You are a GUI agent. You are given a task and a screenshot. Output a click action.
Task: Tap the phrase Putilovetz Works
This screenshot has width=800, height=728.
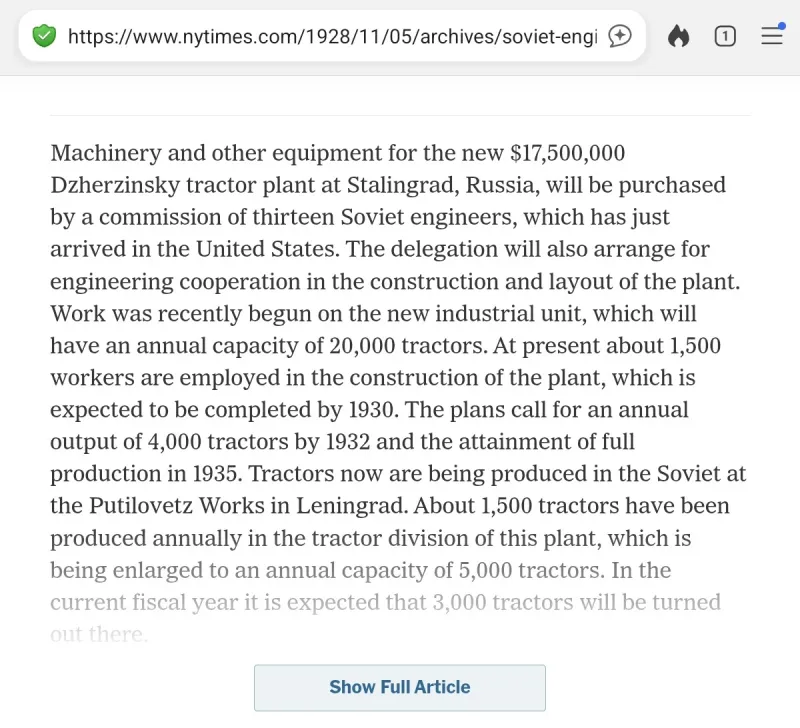pos(177,506)
